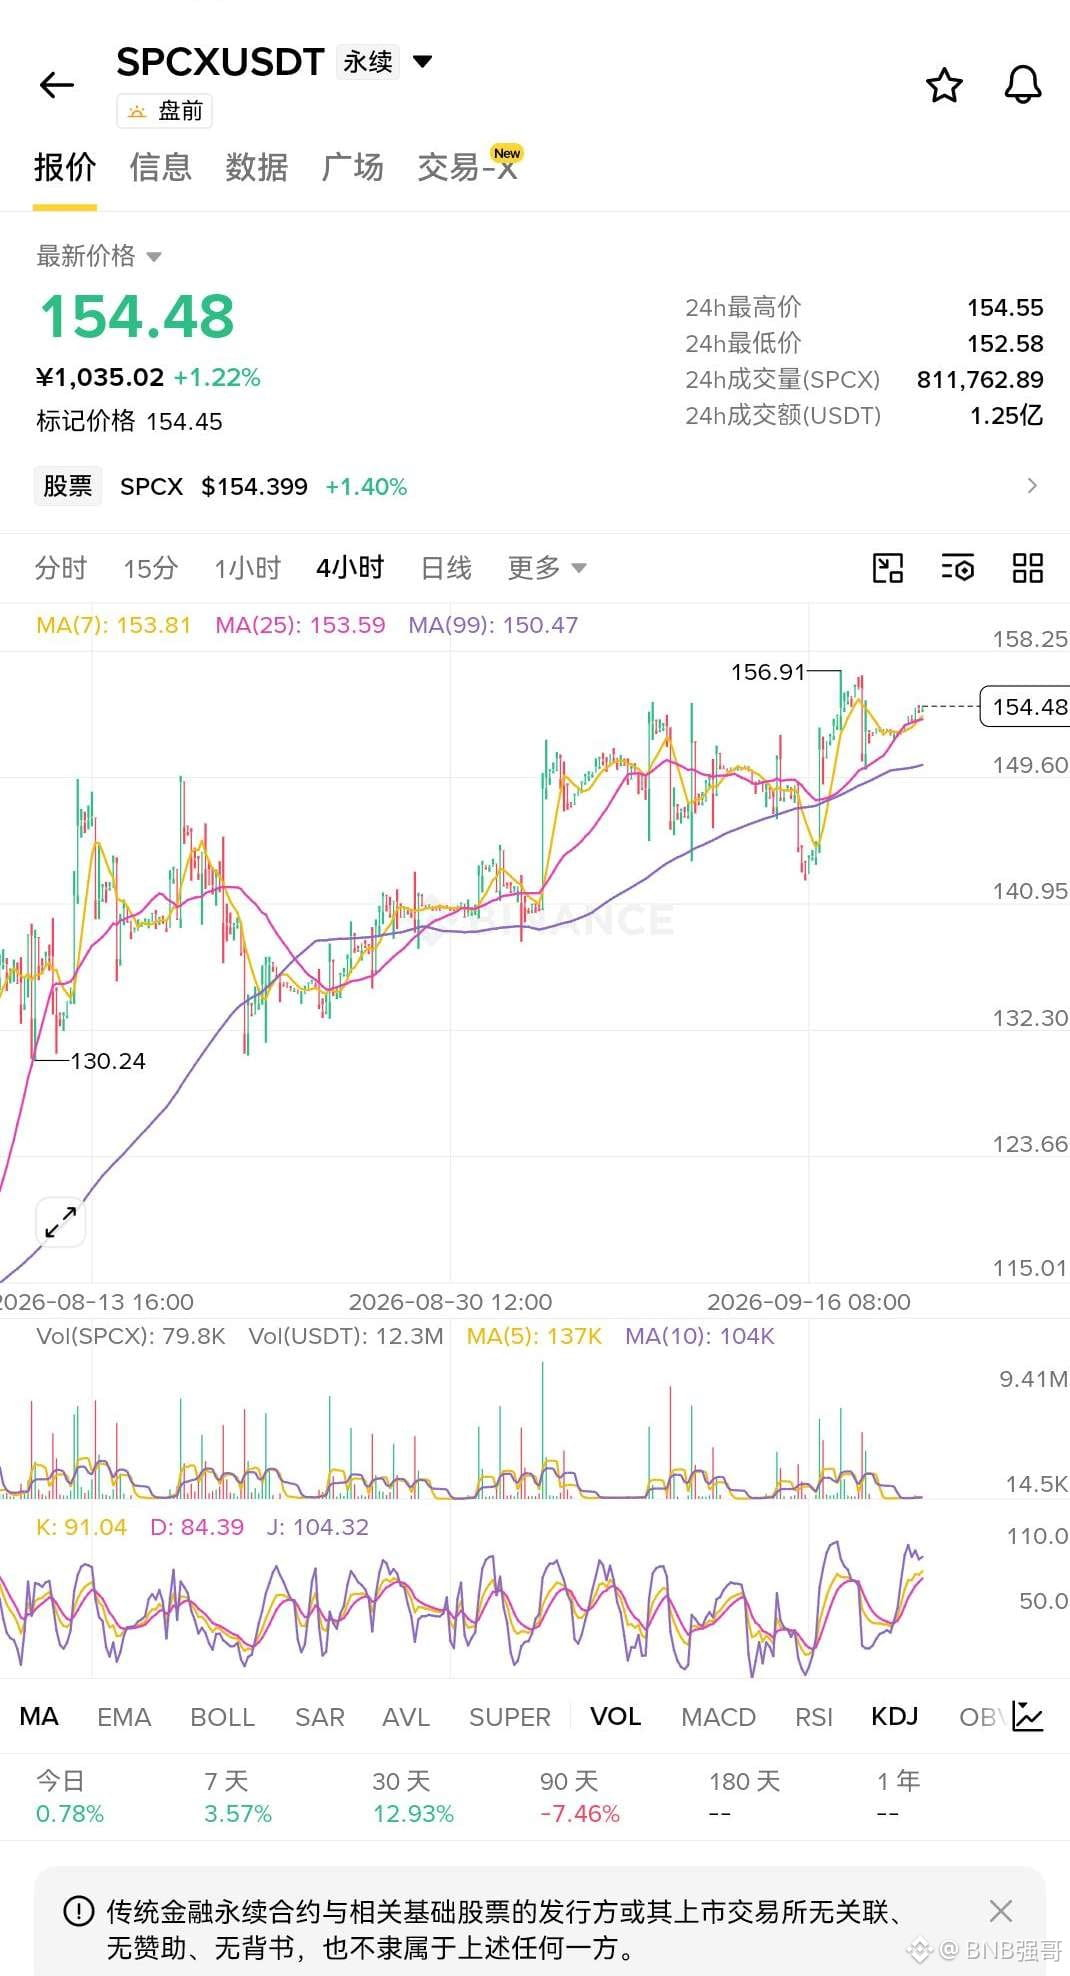Viewport: 1070px width, 1976px height.
Task: Open the grid layout icon
Action: tap(1028, 568)
